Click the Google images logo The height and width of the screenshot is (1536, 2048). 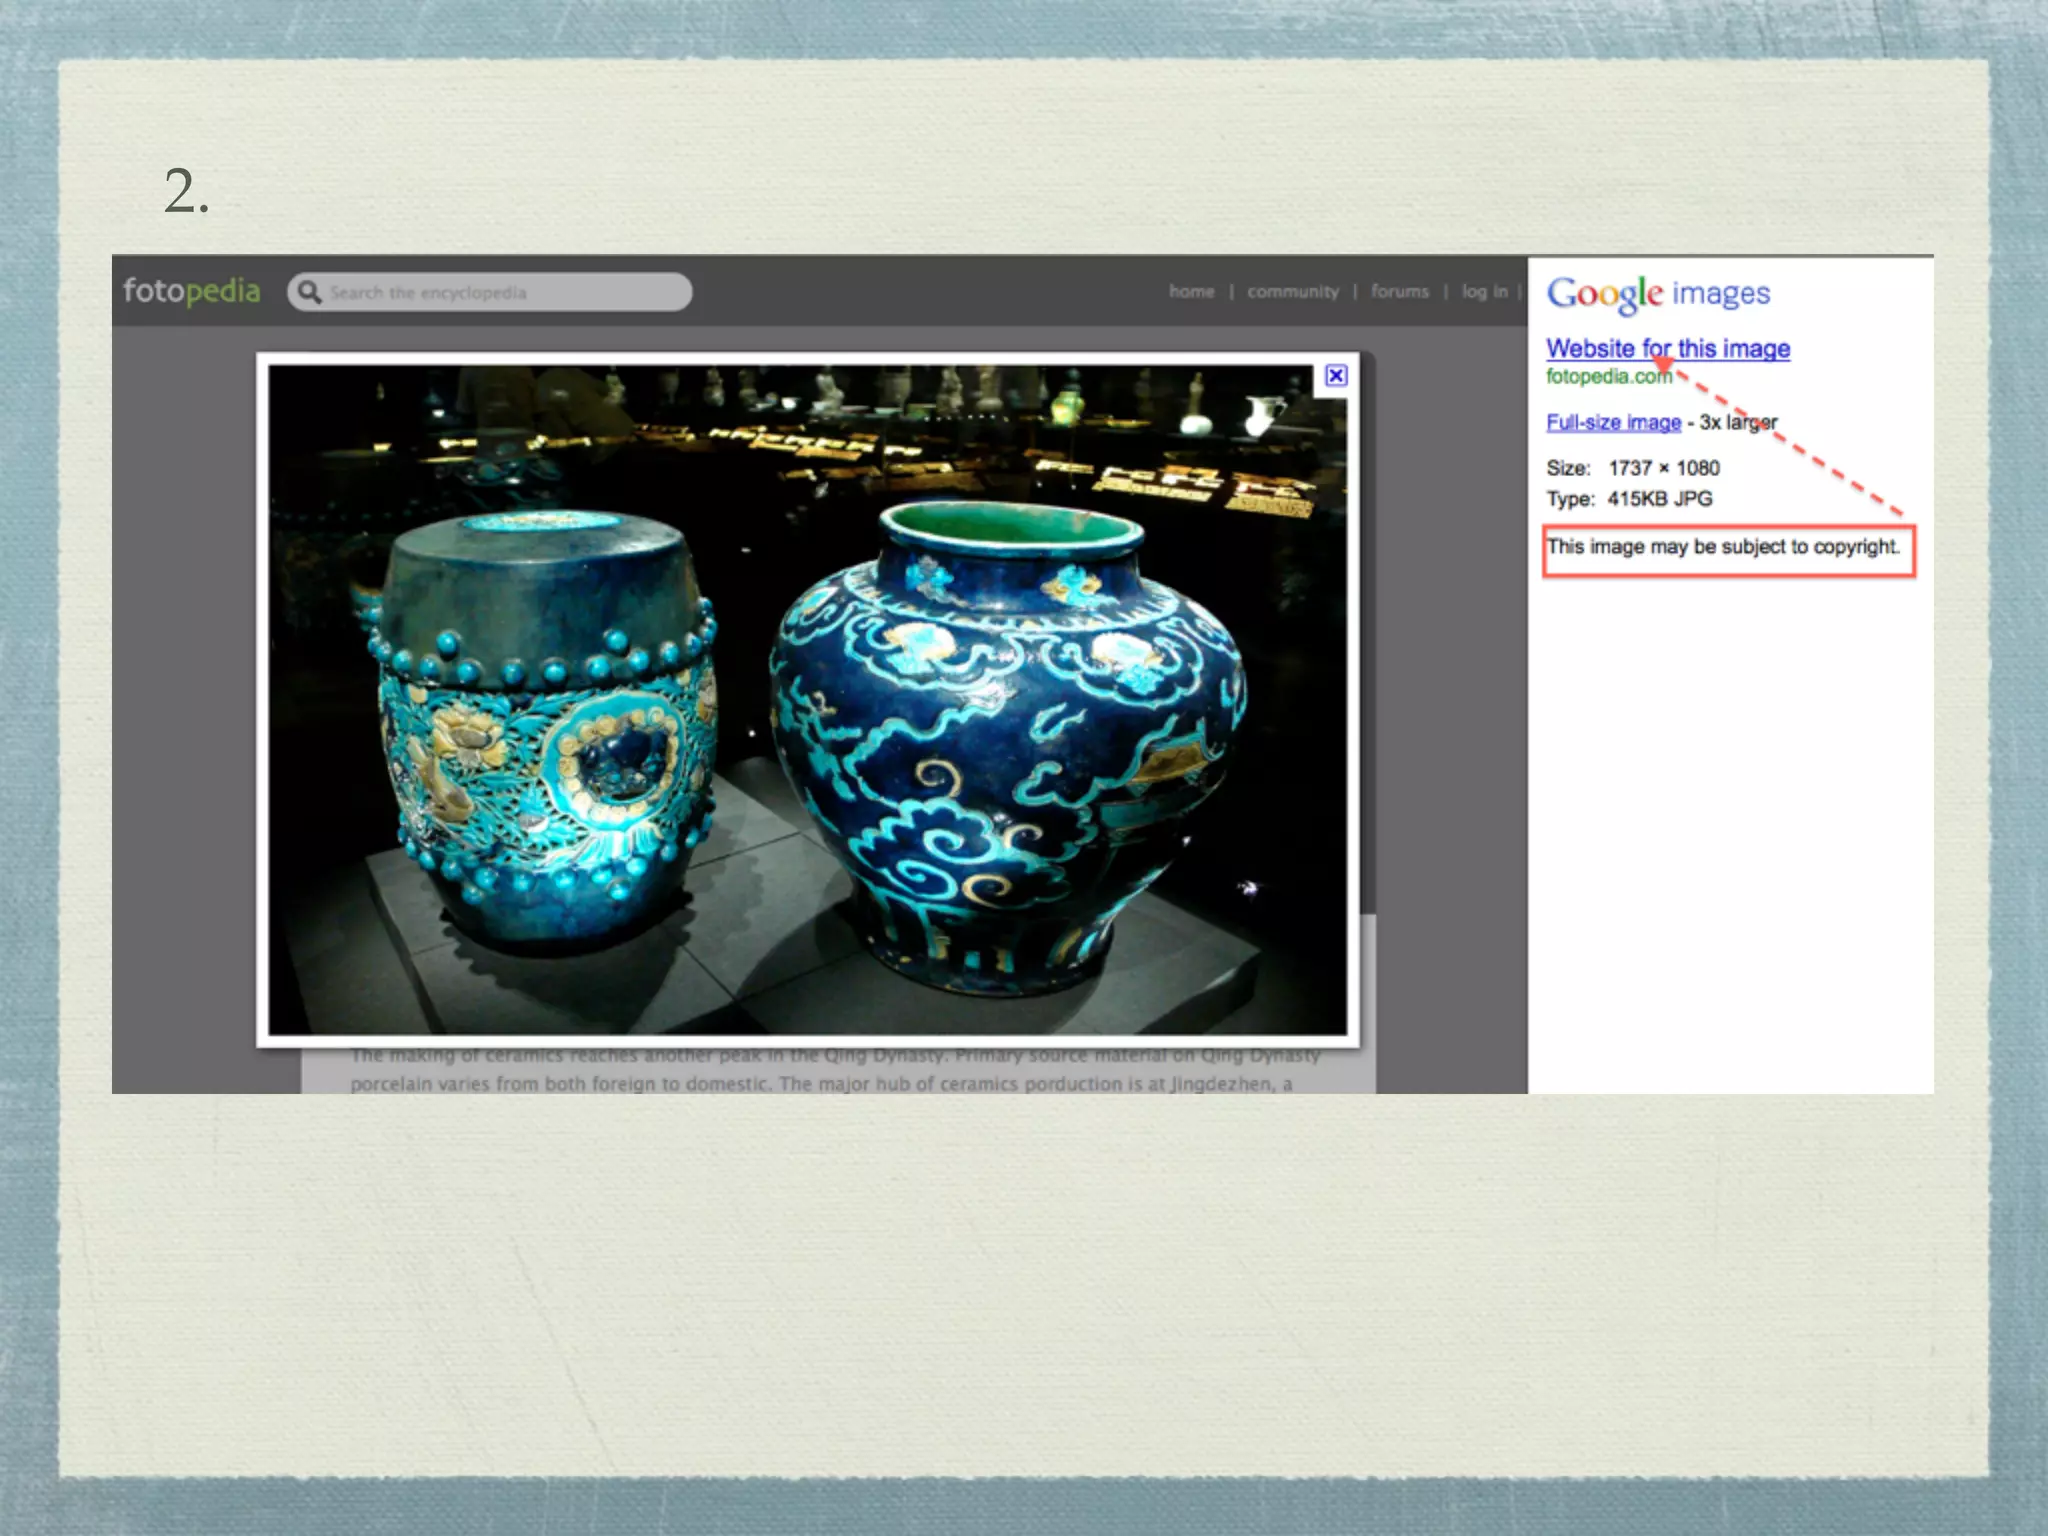[x=1658, y=293]
